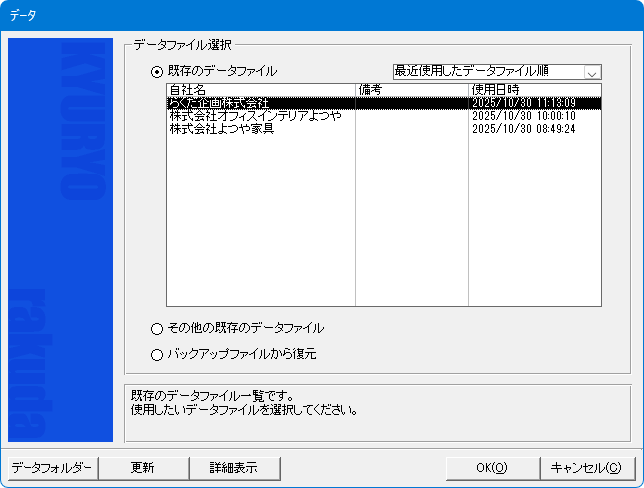644x488 pixels.
Task: Sort by the 使用日時 column header
Action: 533,90
